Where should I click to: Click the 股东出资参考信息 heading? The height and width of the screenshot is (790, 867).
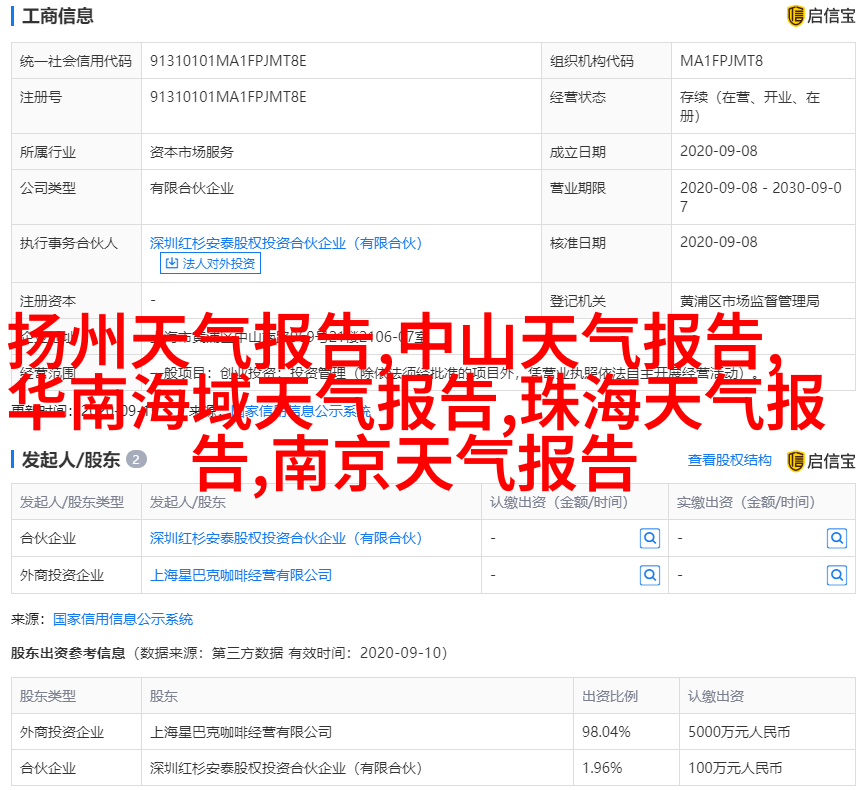(68, 653)
